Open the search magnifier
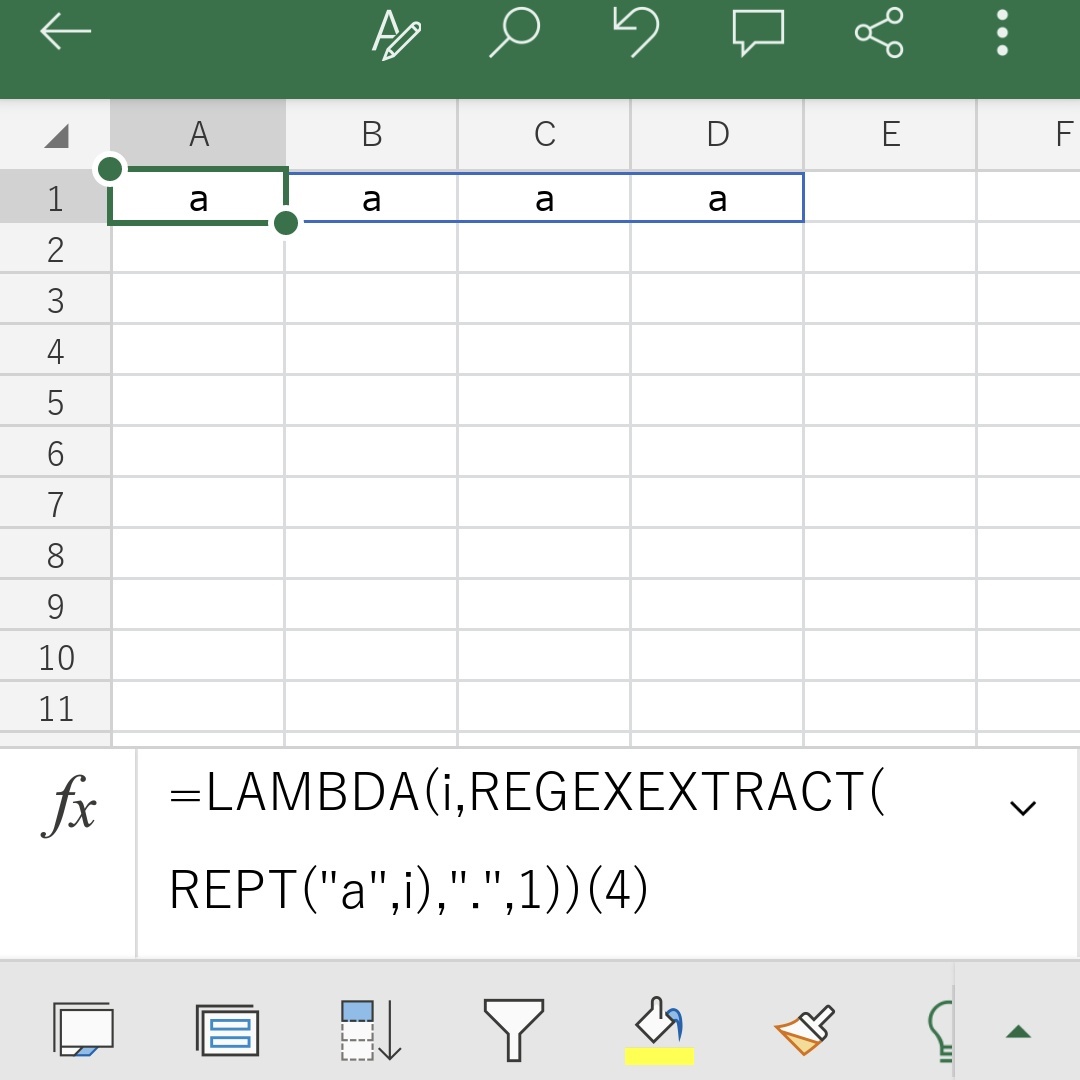This screenshot has width=1080, height=1080. click(515, 32)
